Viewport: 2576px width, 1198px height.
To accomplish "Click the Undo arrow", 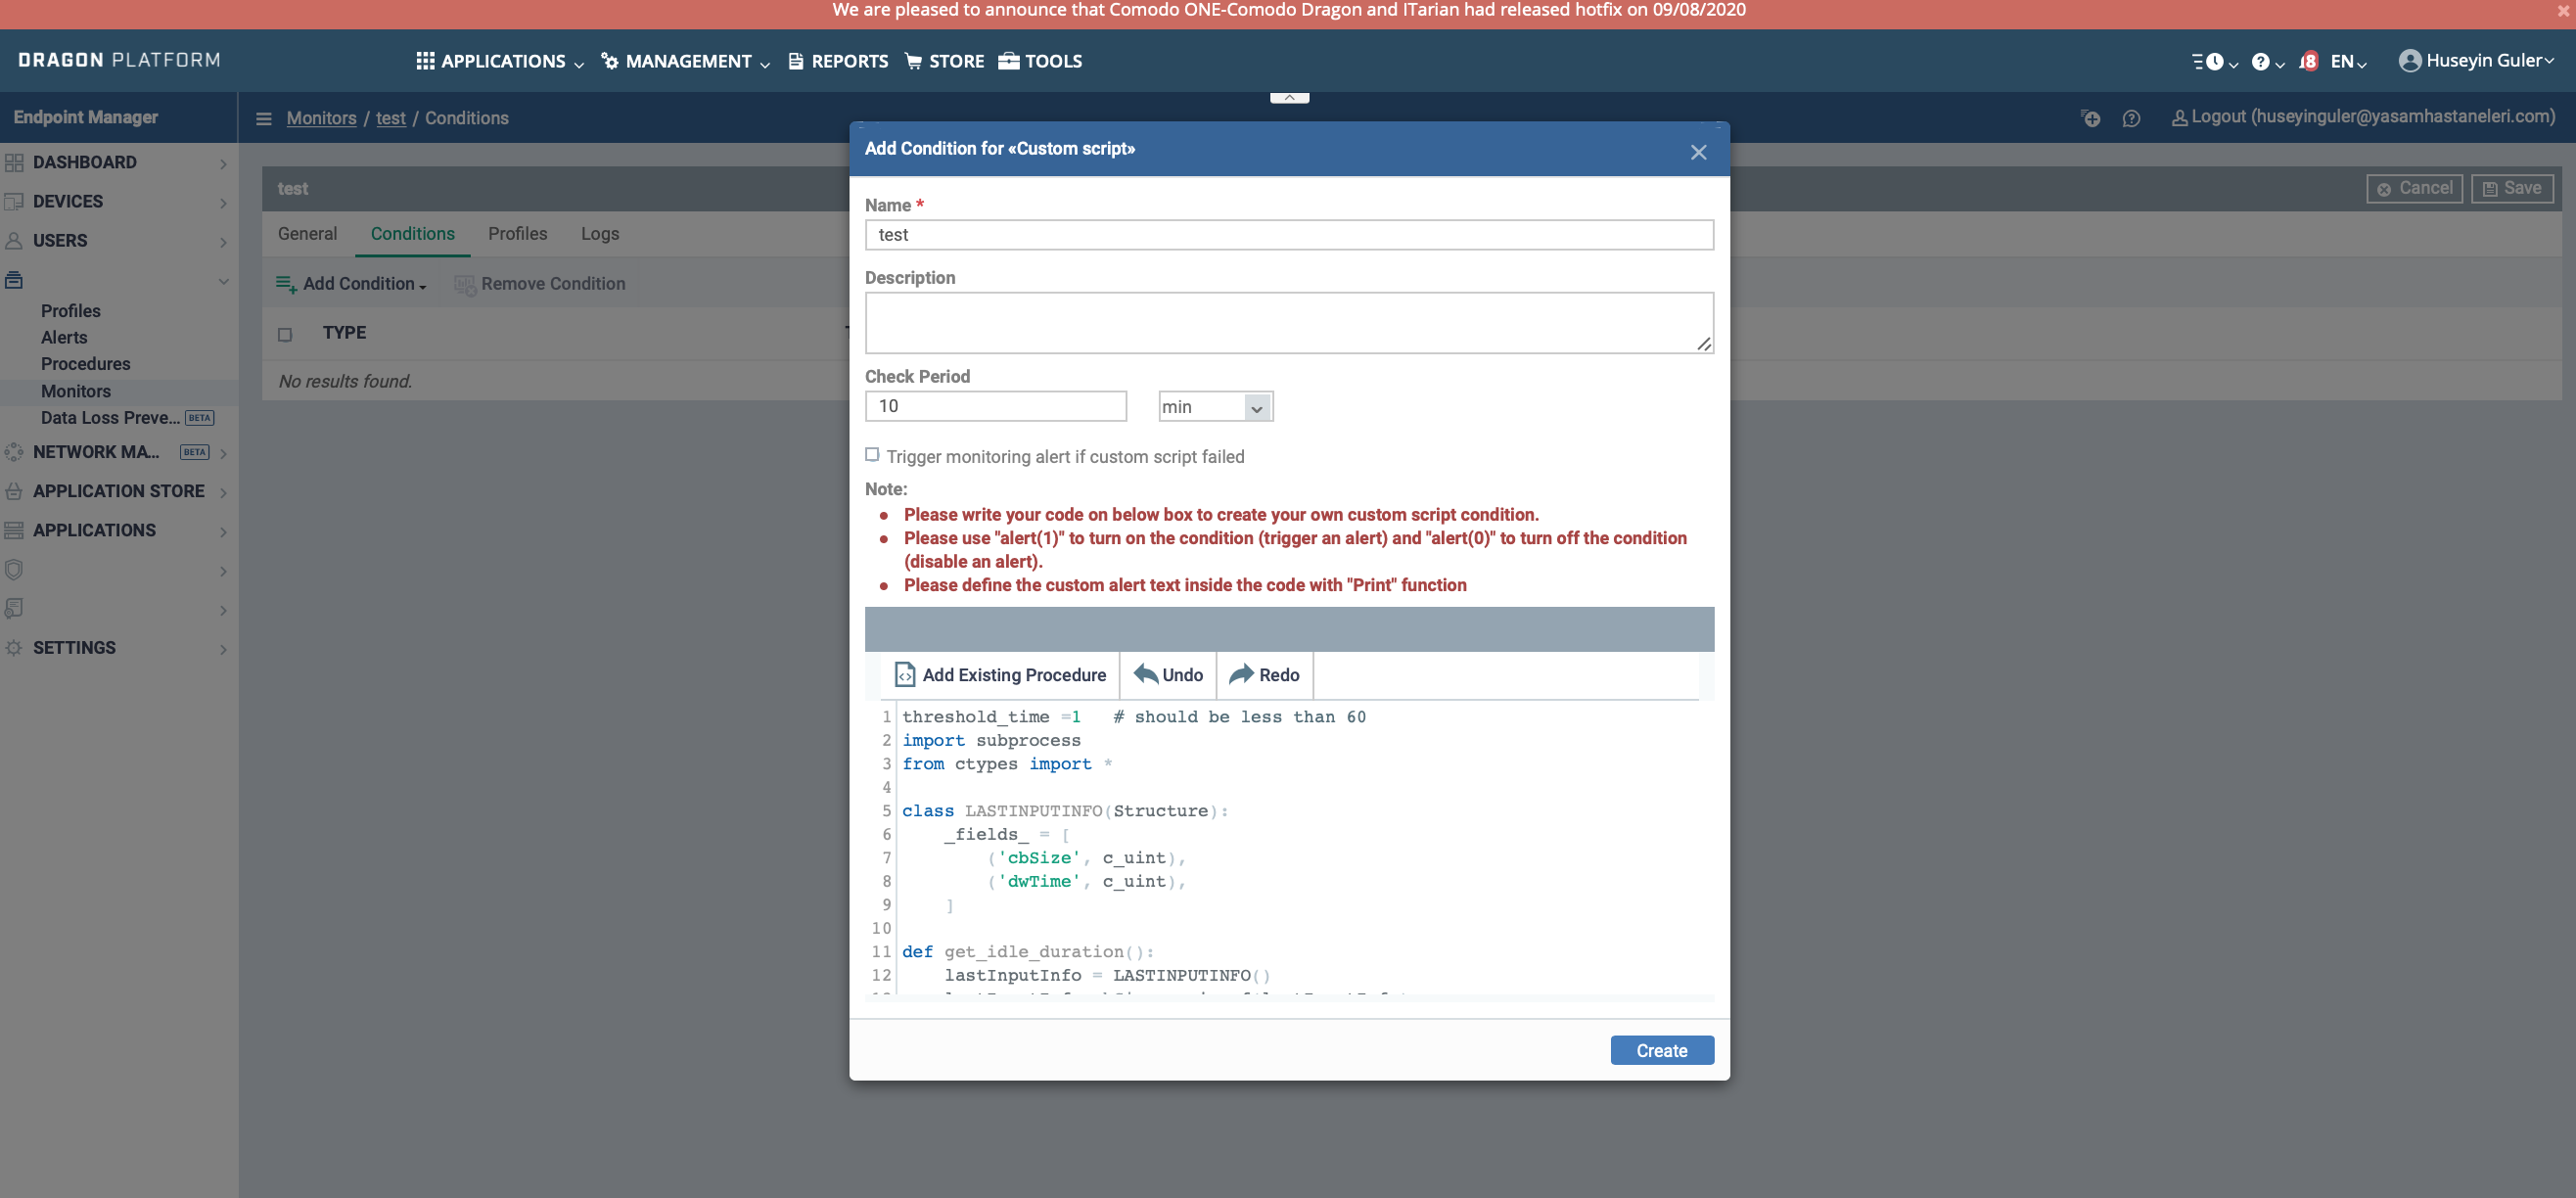I will click(x=1145, y=673).
